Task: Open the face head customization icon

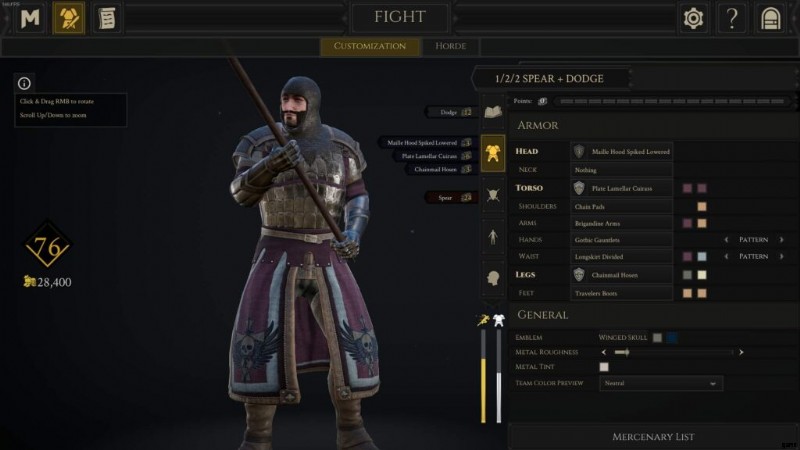Action: click(x=492, y=279)
